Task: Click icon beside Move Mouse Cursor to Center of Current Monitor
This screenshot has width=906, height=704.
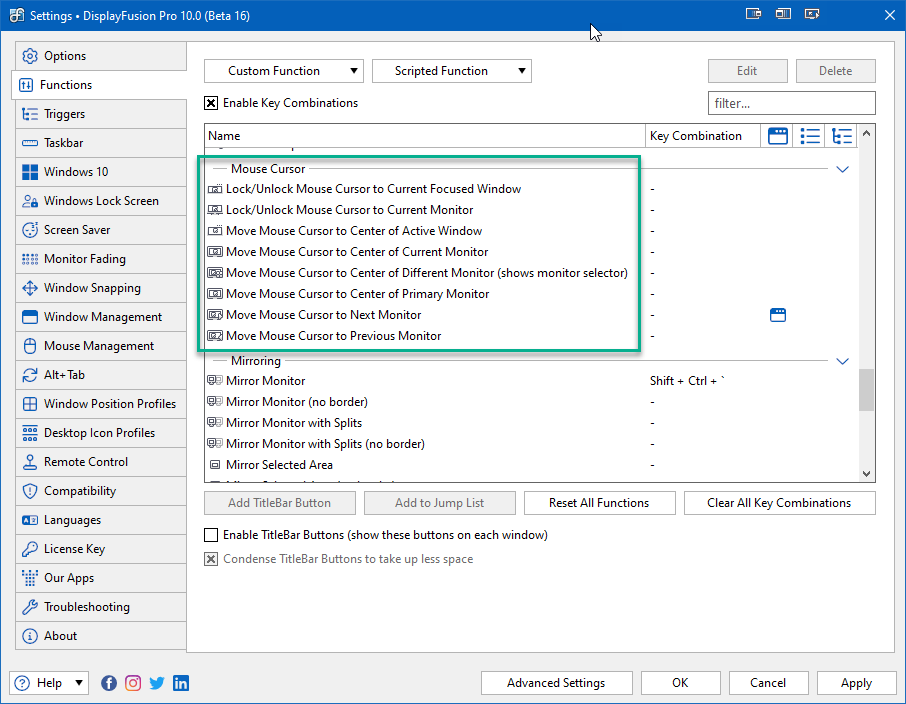Action: 215,252
